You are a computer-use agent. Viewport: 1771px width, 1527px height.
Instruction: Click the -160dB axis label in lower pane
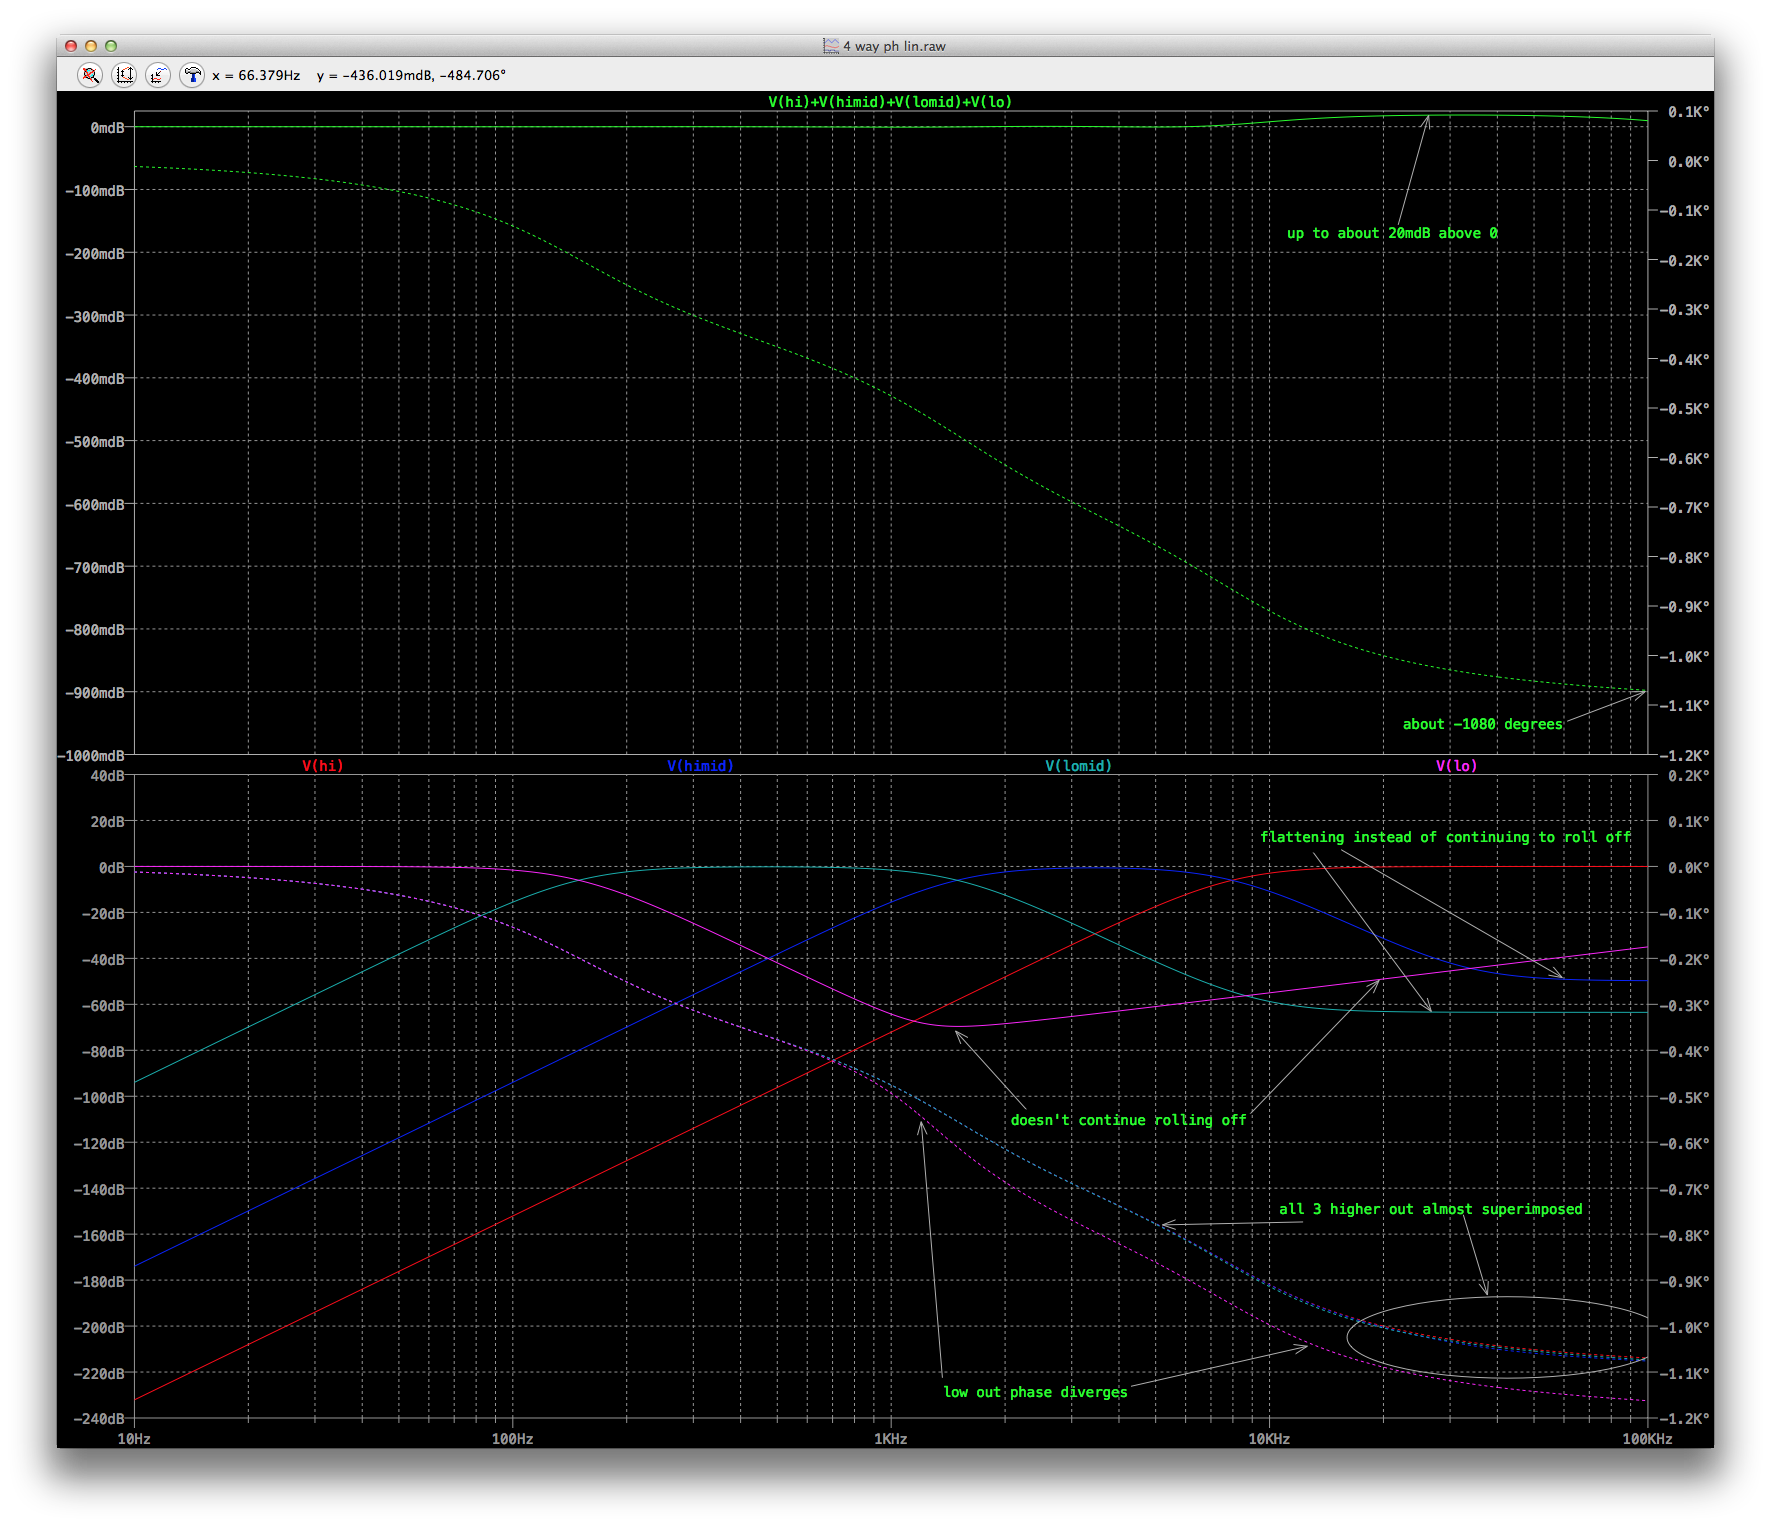(x=99, y=1236)
